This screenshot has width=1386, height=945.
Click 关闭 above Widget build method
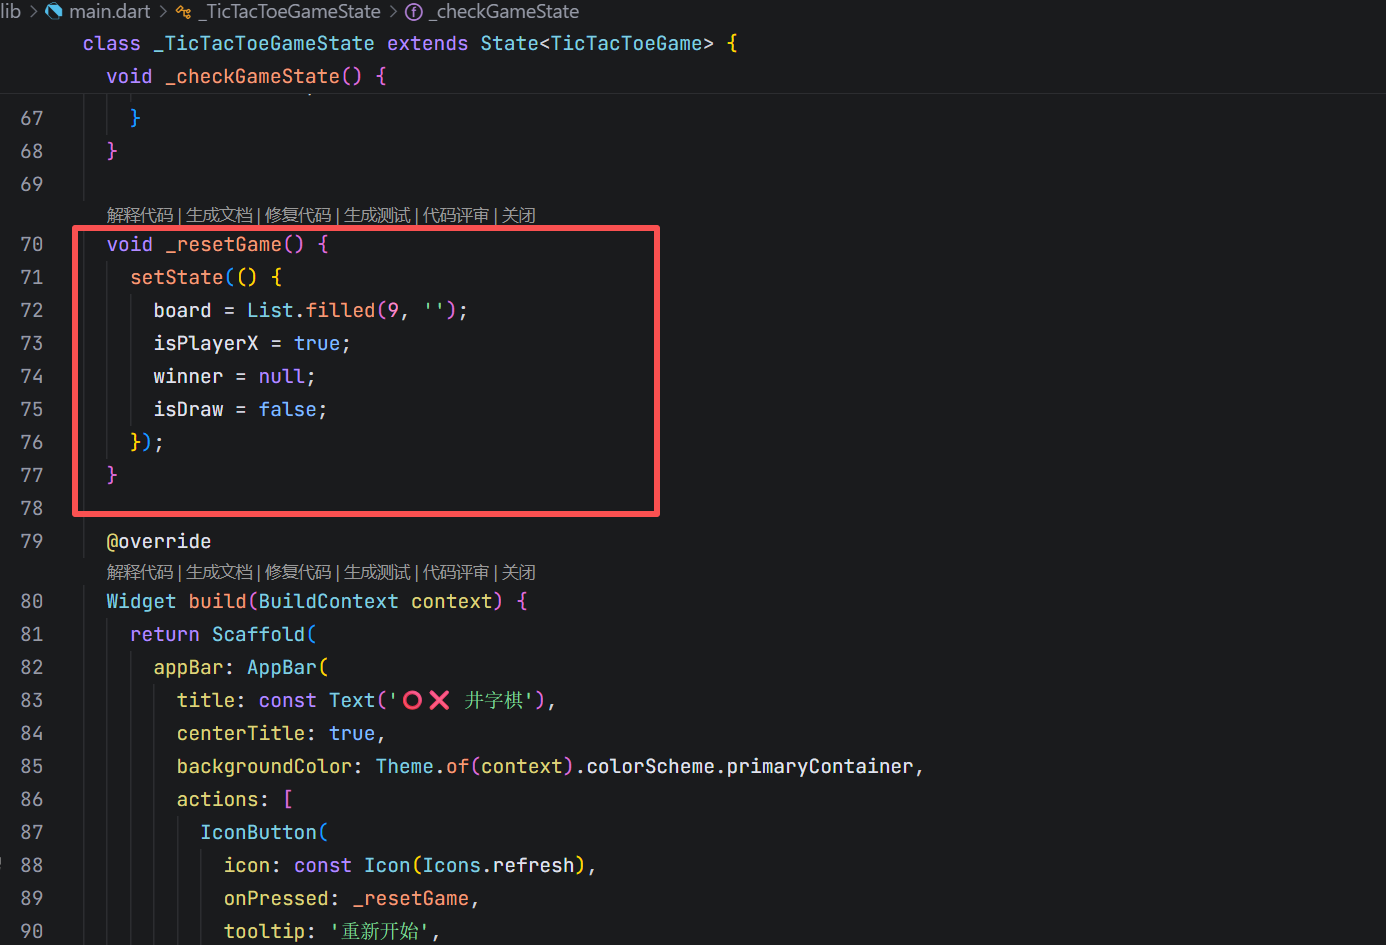click(x=519, y=572)
